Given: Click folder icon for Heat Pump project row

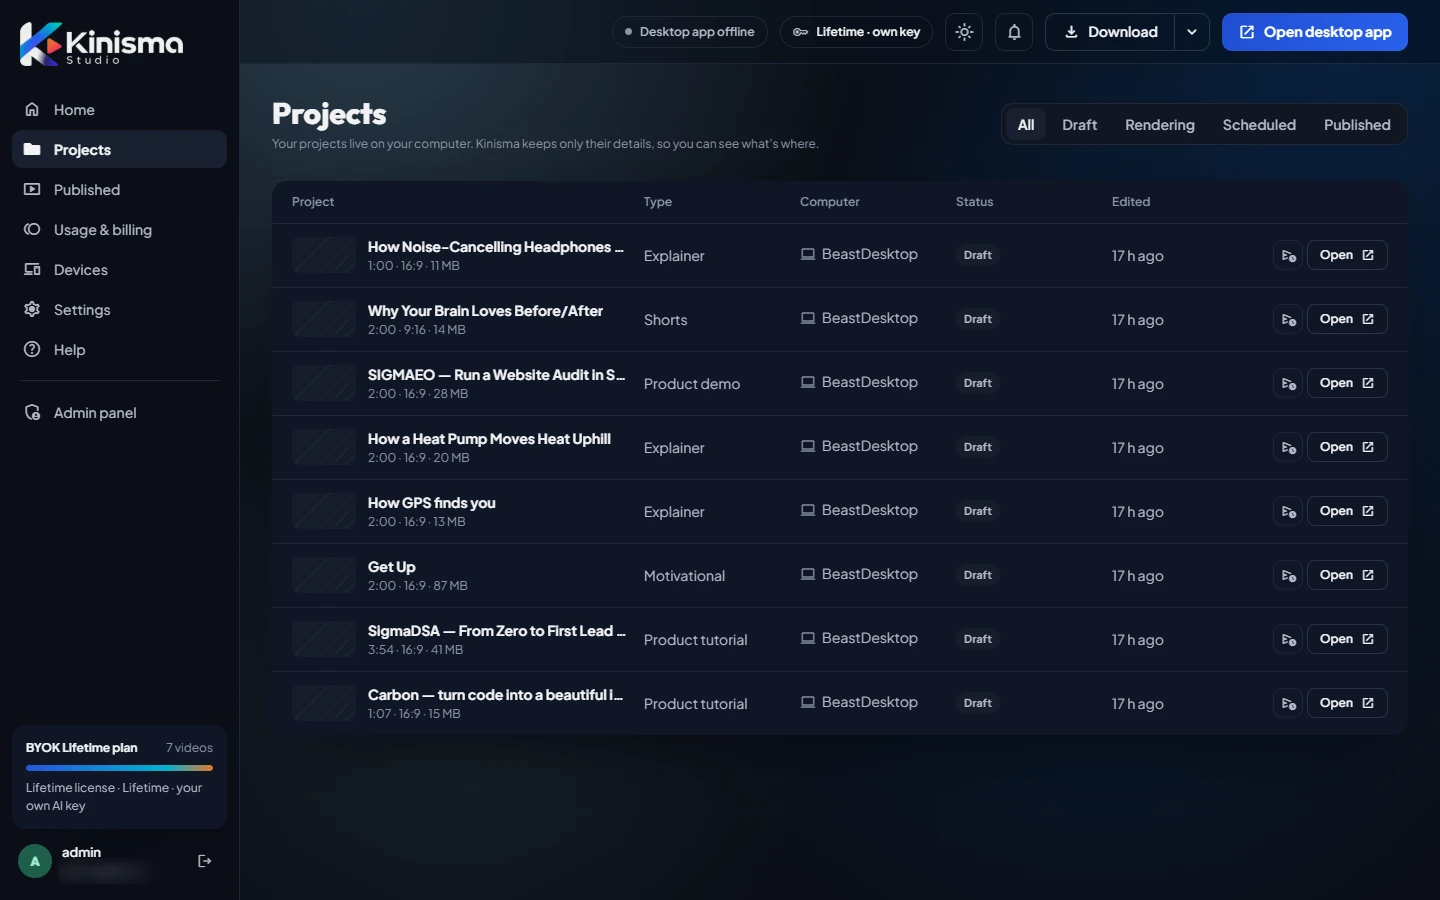Looking at the screenshot, I should pos(1289,448).
